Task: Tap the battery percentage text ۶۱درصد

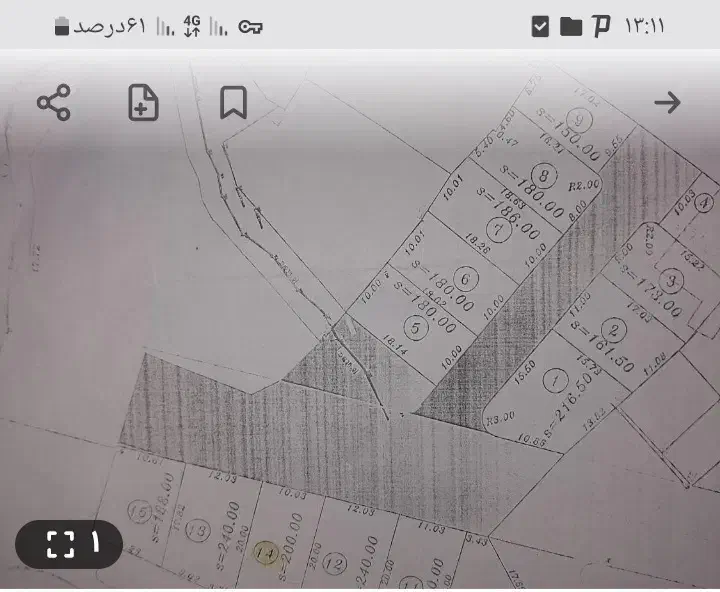Action: pos(109,26)
